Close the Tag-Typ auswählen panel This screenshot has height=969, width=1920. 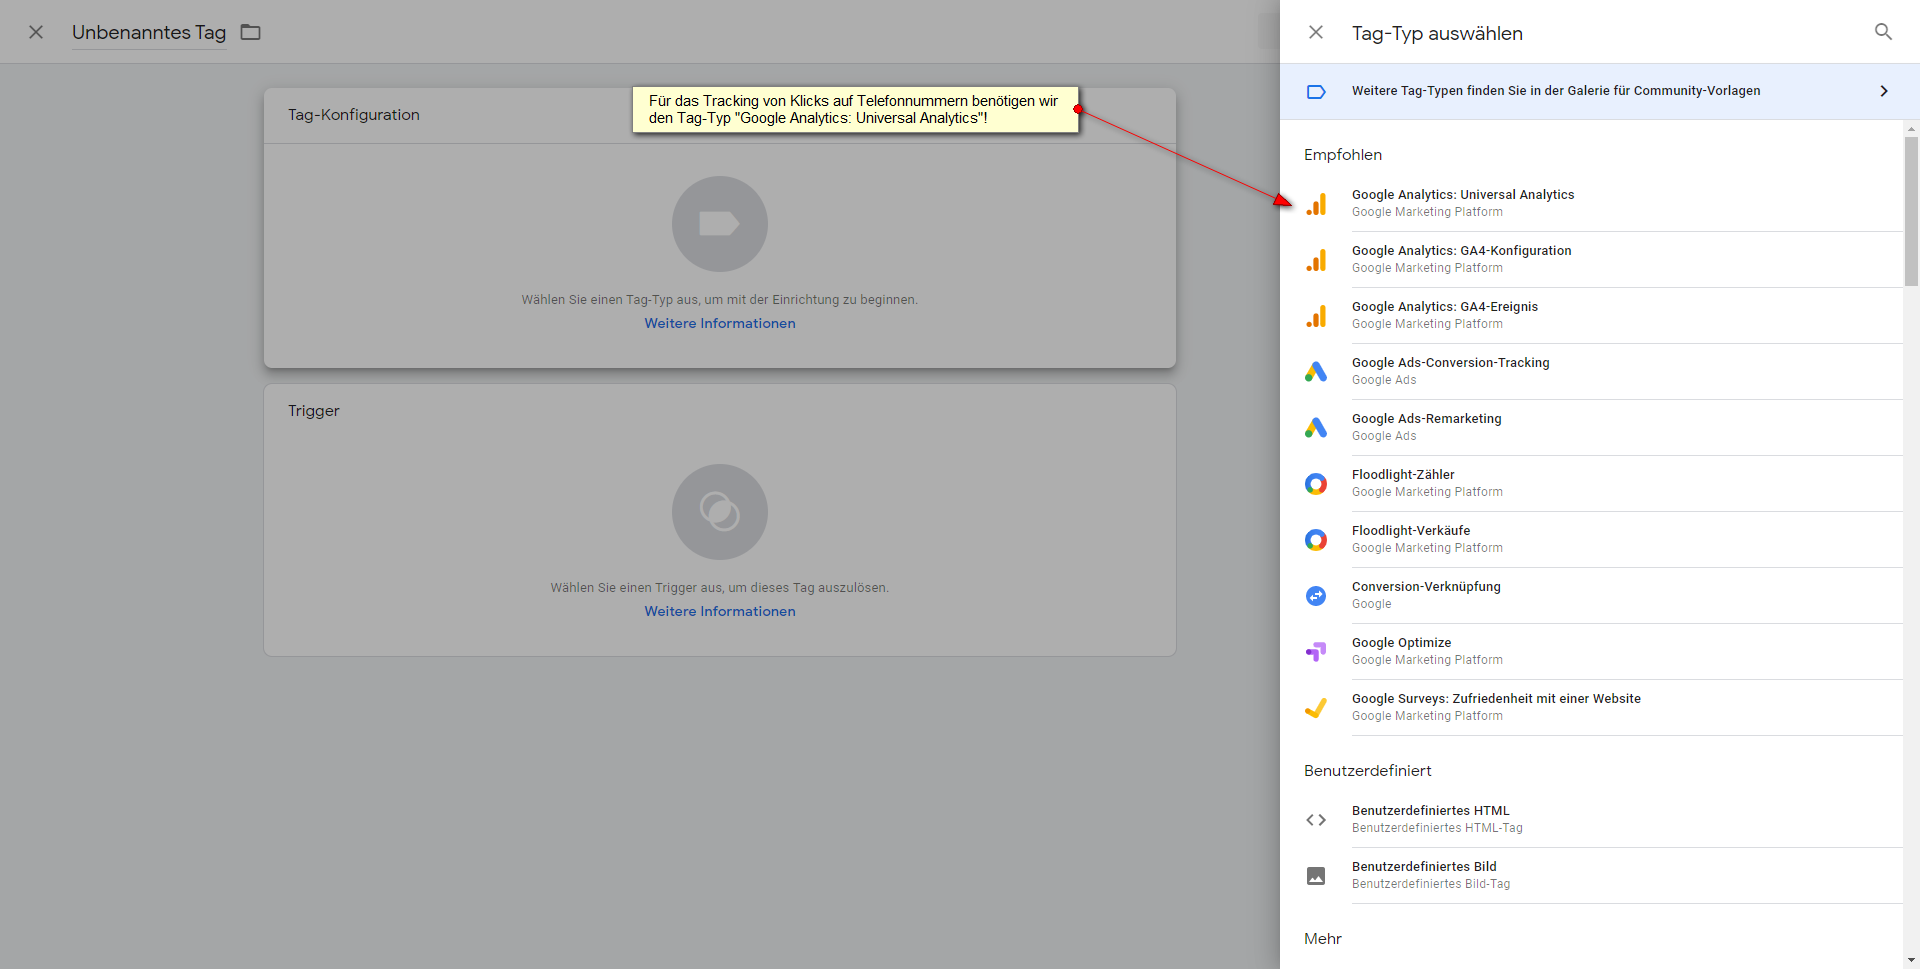pyautogui.click(x=1316, y=32)
